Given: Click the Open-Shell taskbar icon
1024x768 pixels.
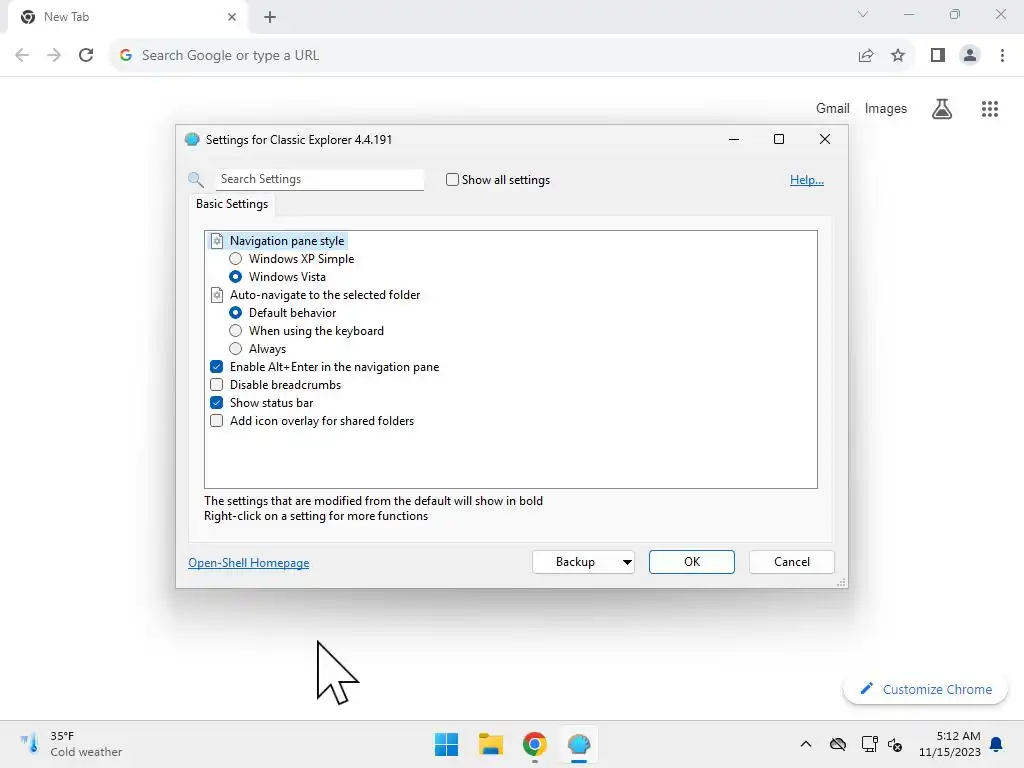Looking at the screenshot, I should point(579,744).
